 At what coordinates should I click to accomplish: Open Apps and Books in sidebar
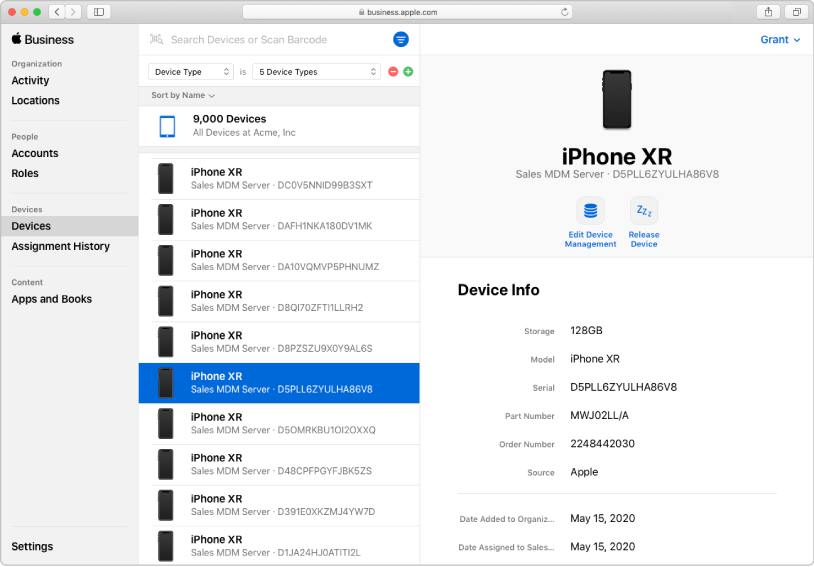pos(51,300)
